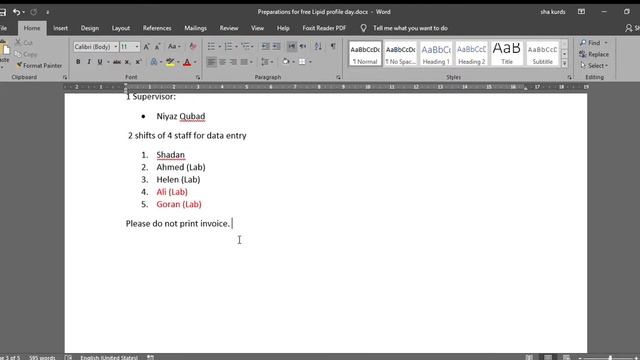Toggle strikethrough formatting

pyautogui.click(x=117, y=62)
